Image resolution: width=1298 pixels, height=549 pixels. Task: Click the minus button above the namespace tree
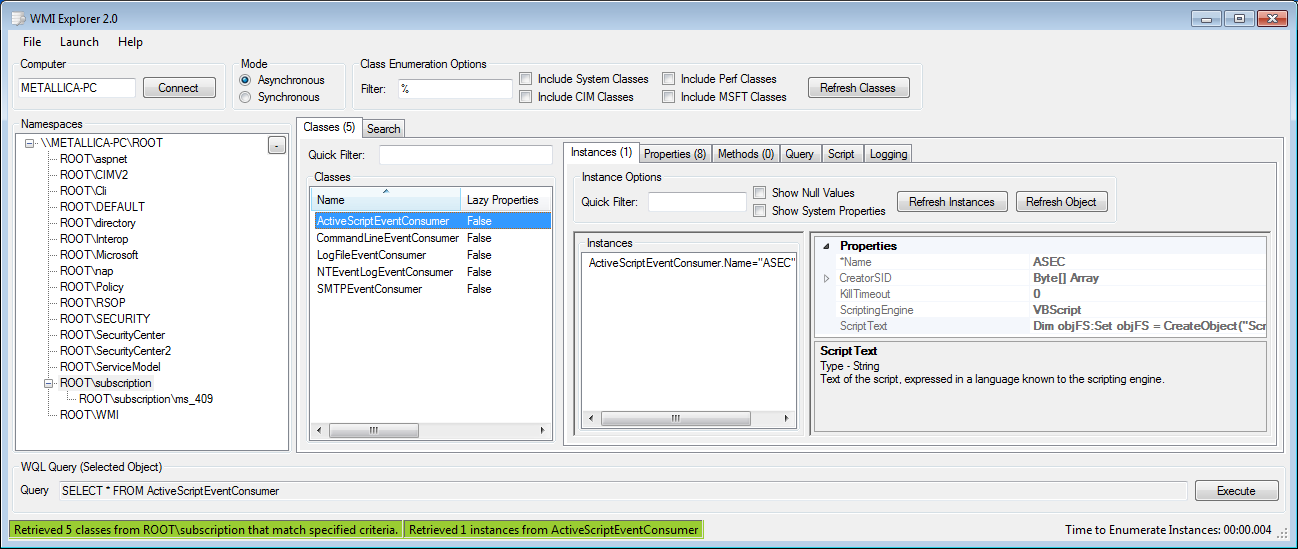(276, 146)
